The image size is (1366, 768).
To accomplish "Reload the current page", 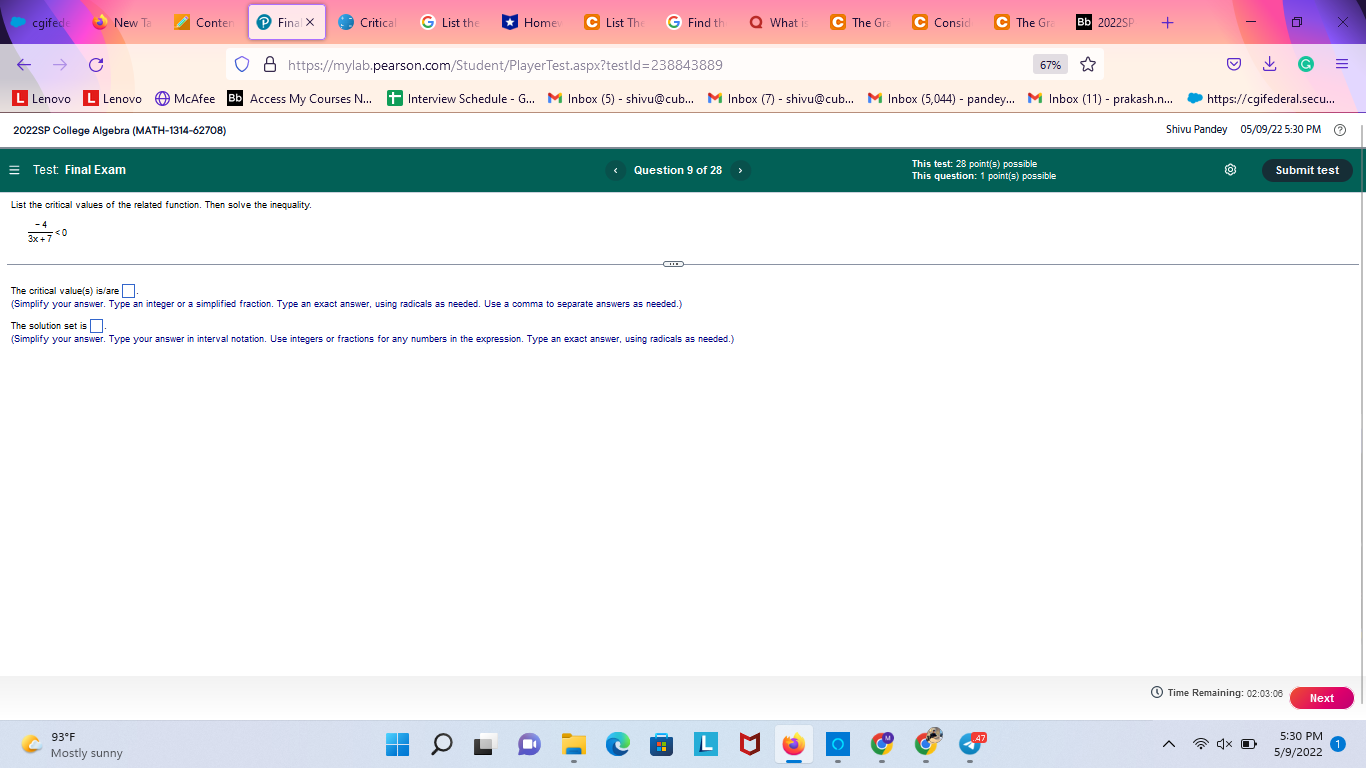I will pos(96,65).
